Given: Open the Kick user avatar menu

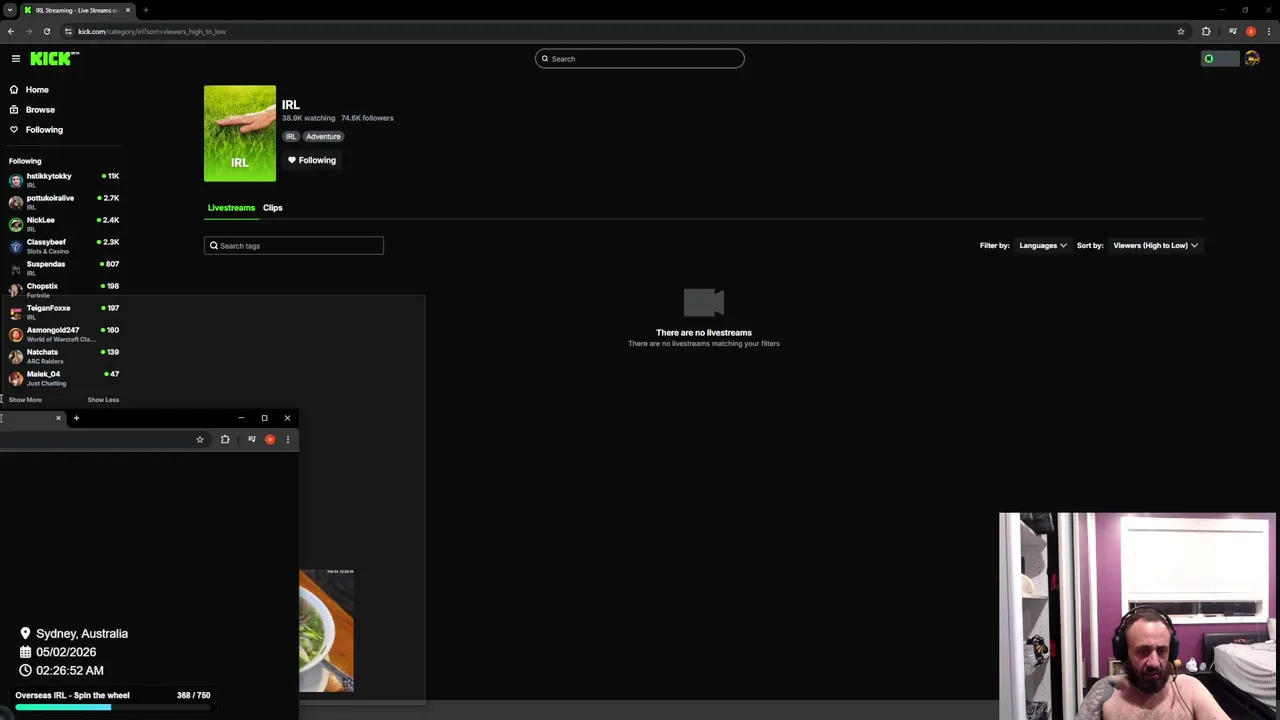Looking at the screenshot, I should click(x=1252, y=59).
